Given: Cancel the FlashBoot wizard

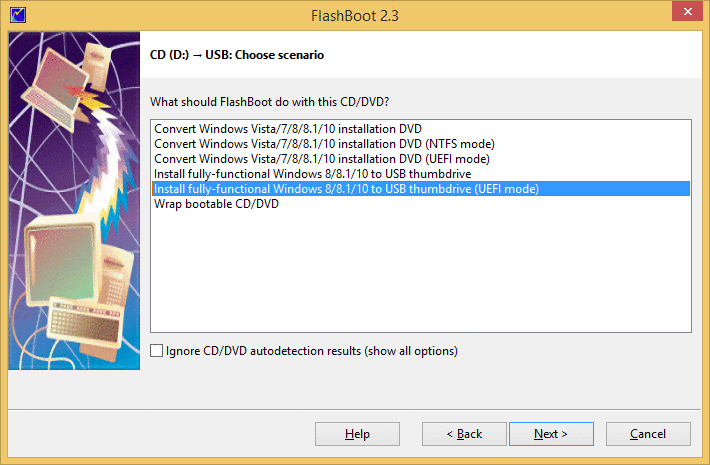Looking at the screenshot, I should pos(648,434).
